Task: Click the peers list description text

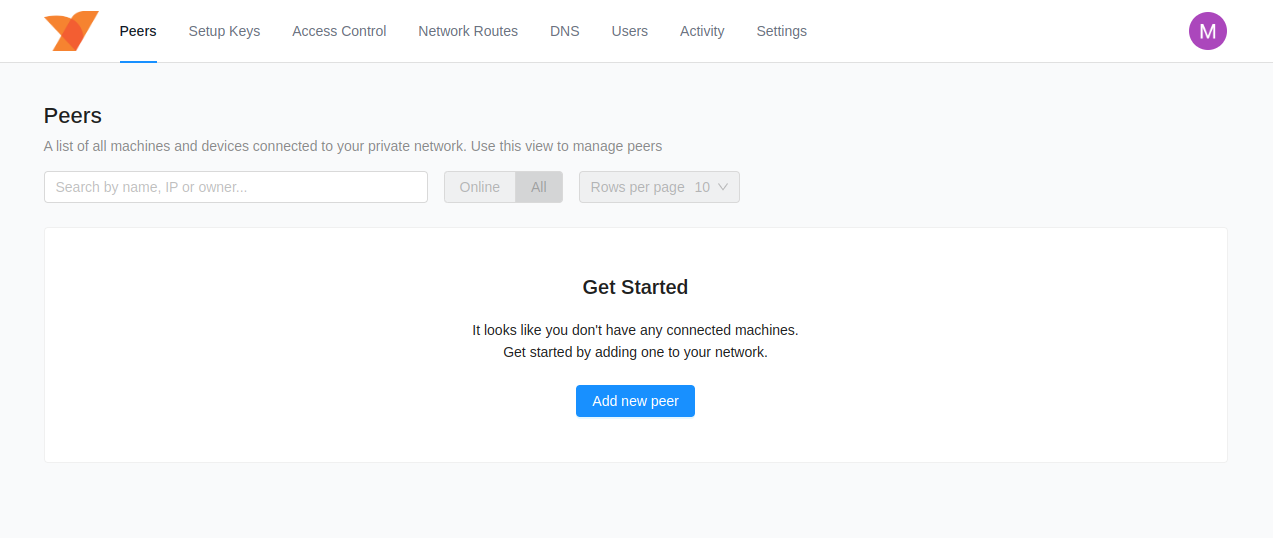Action: [353, 146]
